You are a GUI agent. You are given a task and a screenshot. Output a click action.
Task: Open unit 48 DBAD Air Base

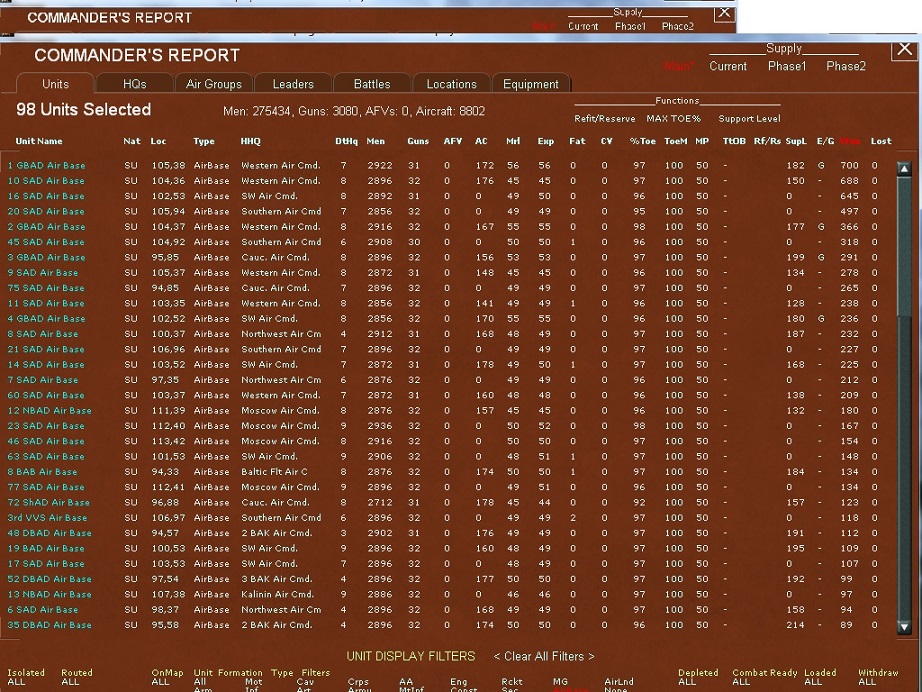pyautogui.click(x=49, y=533)
